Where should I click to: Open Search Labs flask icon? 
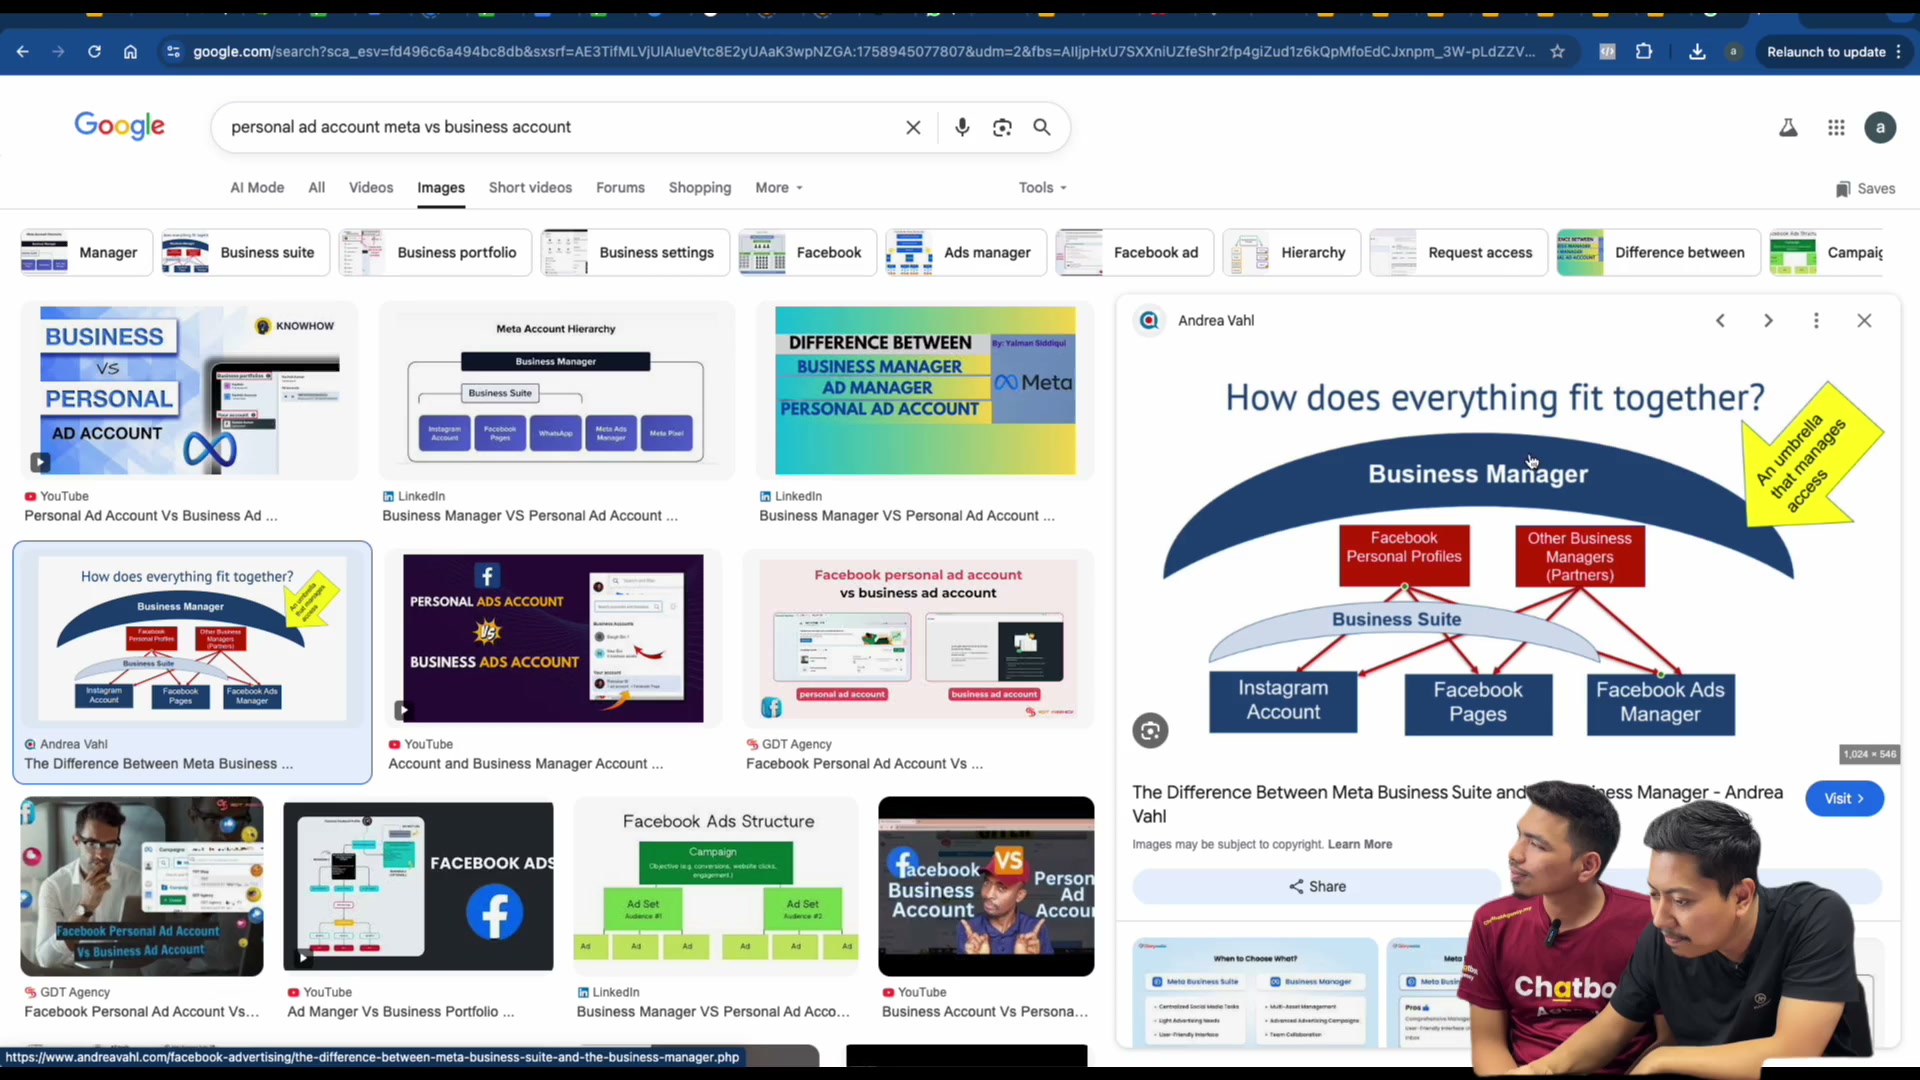(x=1788, y=127)
